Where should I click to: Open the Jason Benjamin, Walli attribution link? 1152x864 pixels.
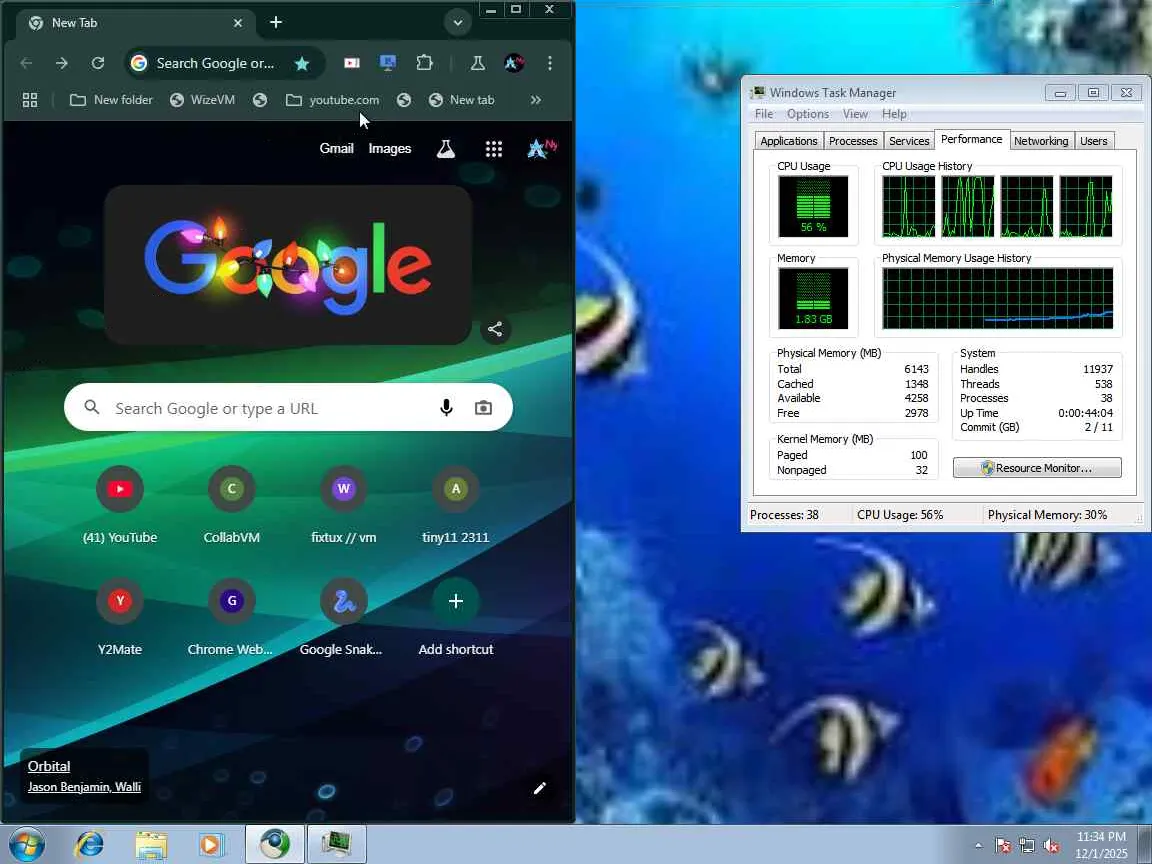tap(84, 787)
